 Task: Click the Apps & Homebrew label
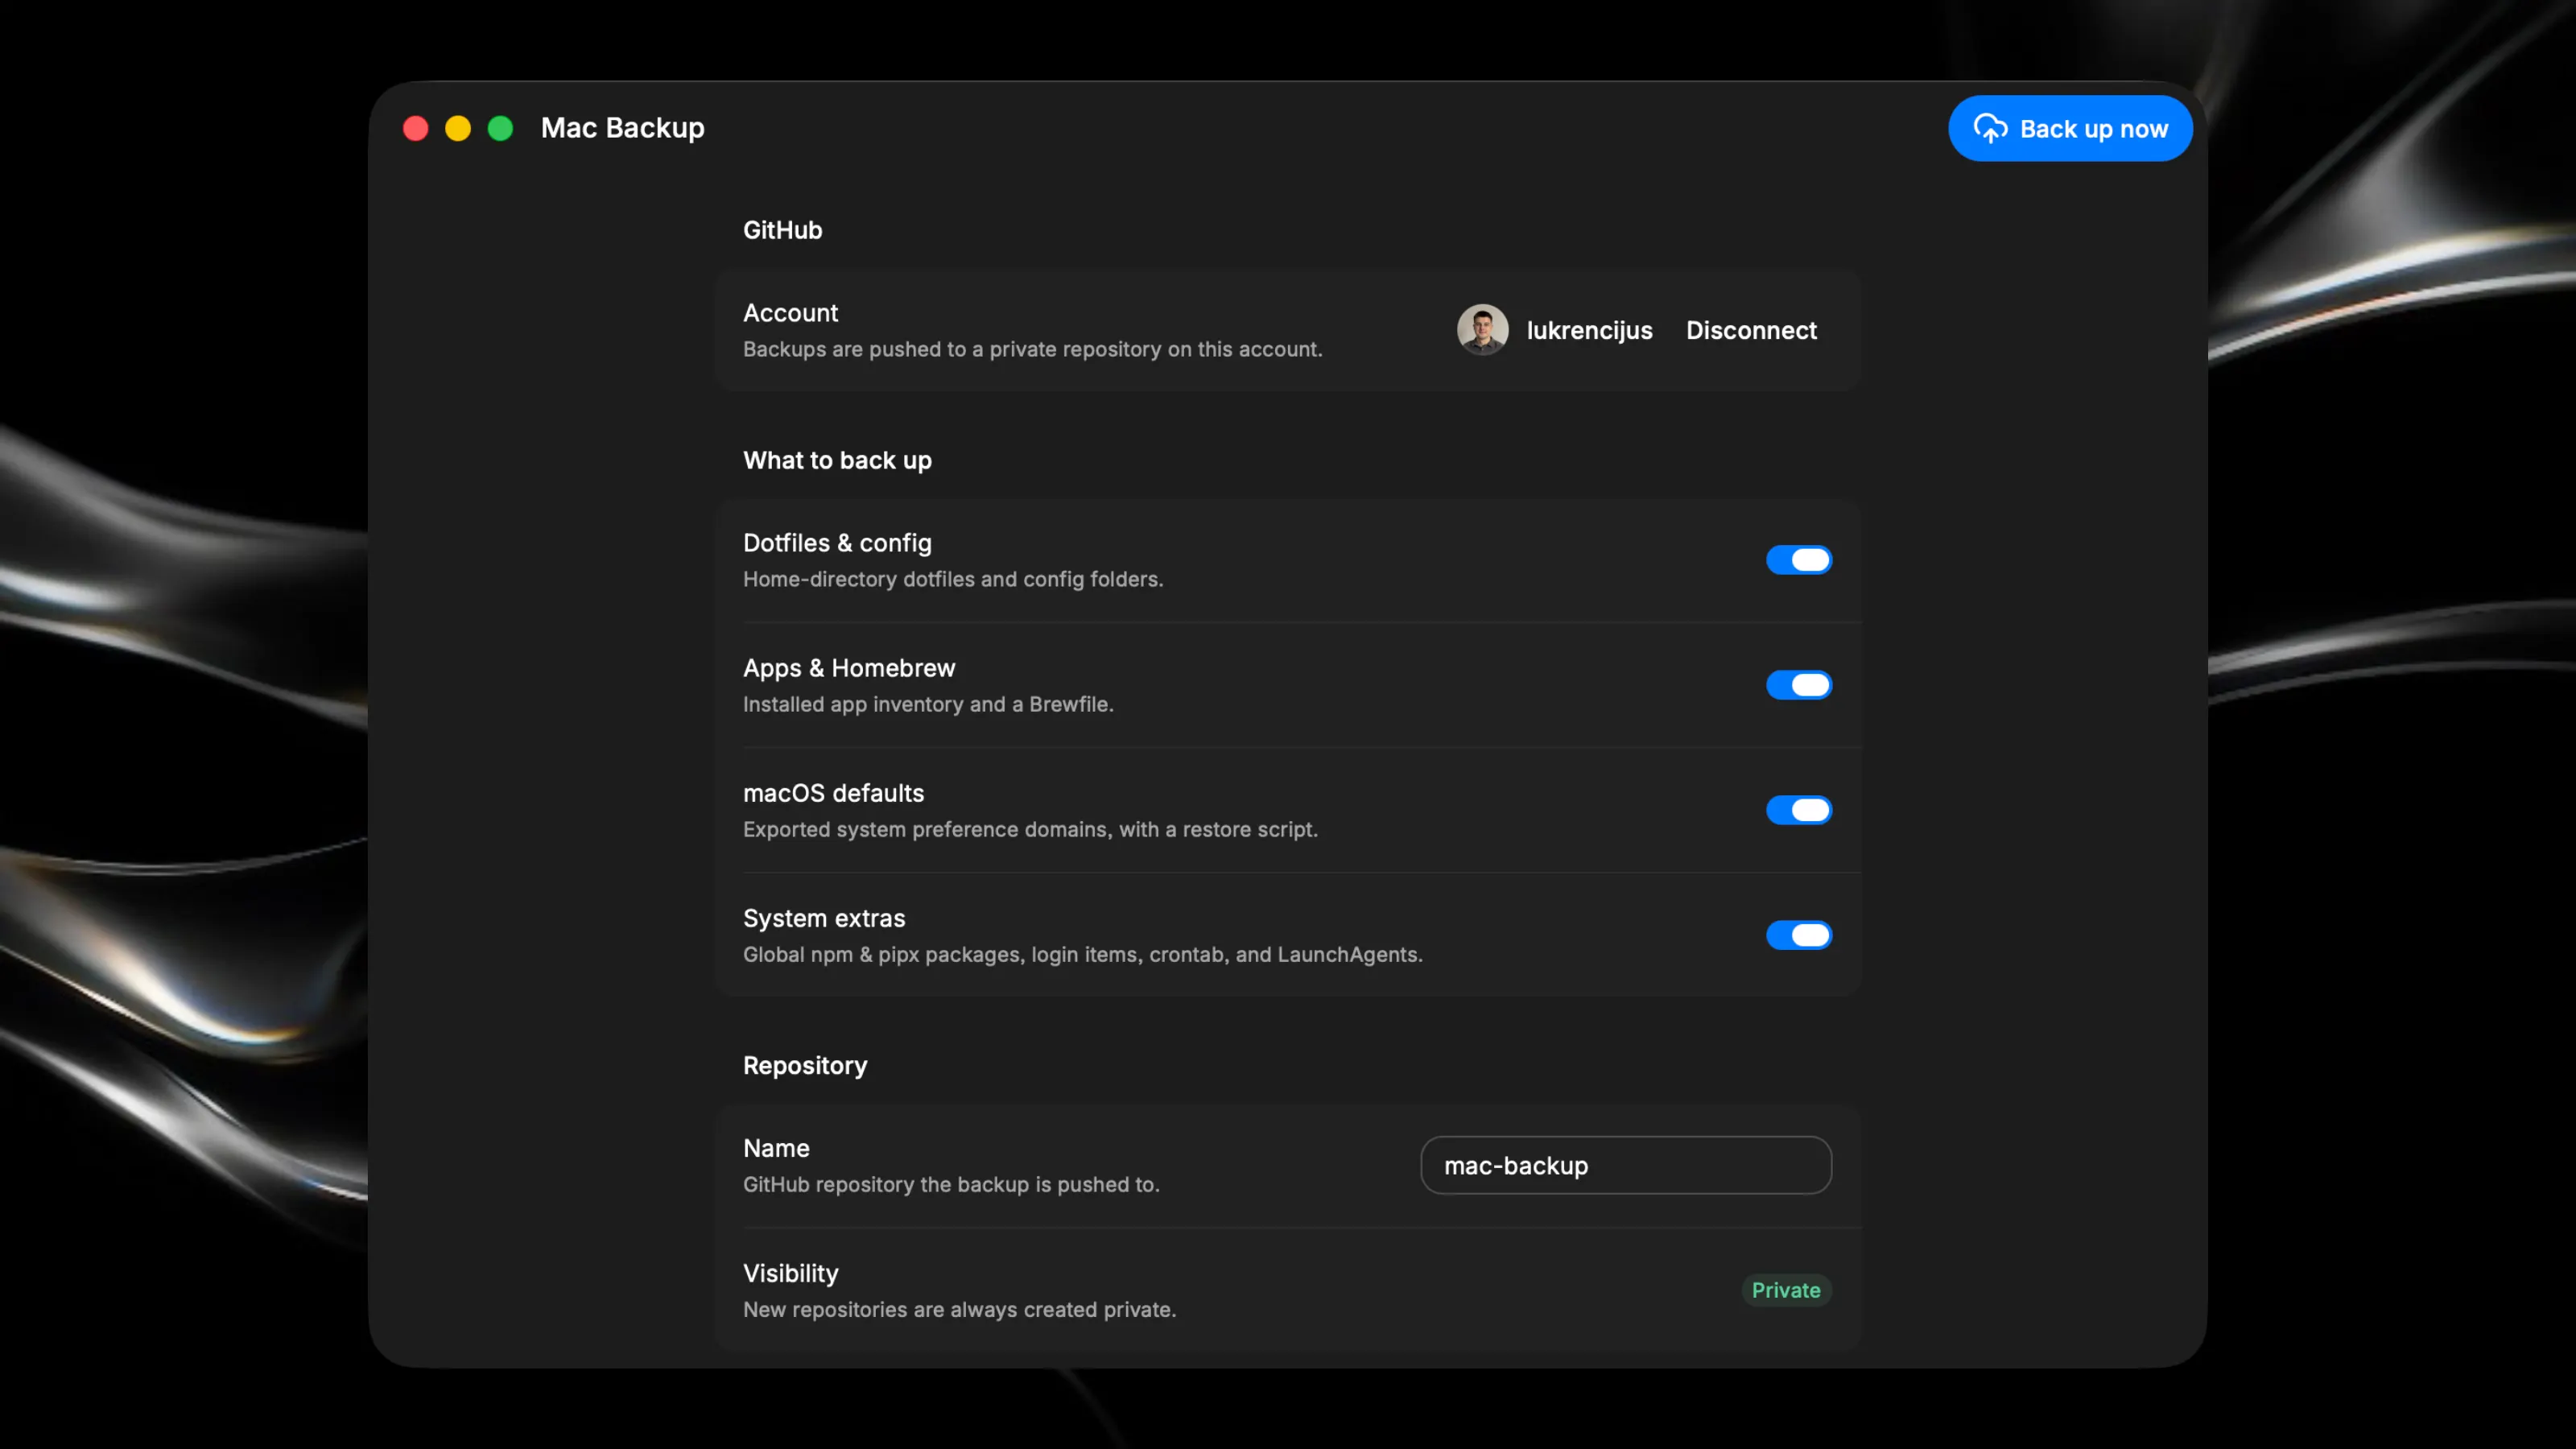(x=849, y=668)
